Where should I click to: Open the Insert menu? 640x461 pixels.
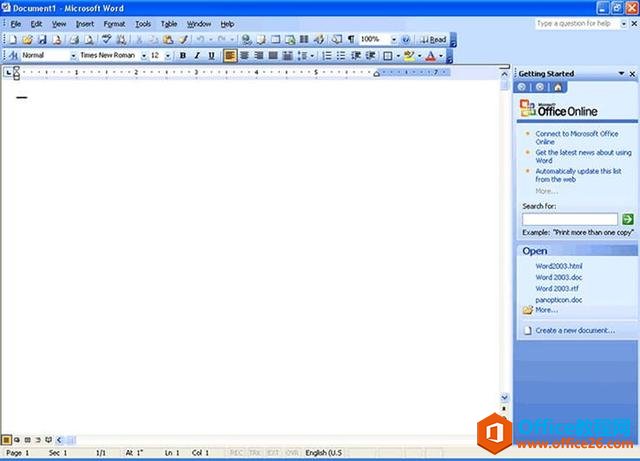(x=85, y=24)
